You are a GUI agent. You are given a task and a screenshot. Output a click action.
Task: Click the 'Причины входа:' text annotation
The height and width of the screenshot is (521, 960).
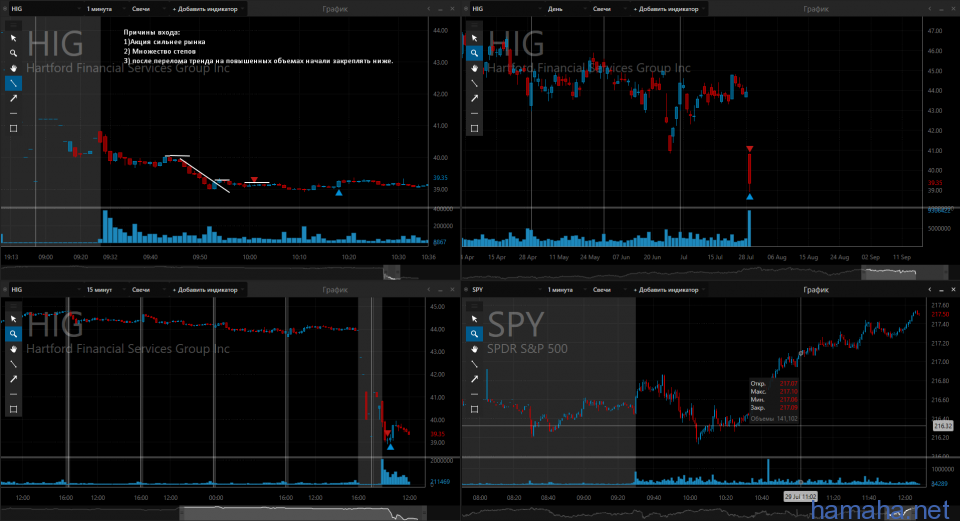(x=152, y=32)
